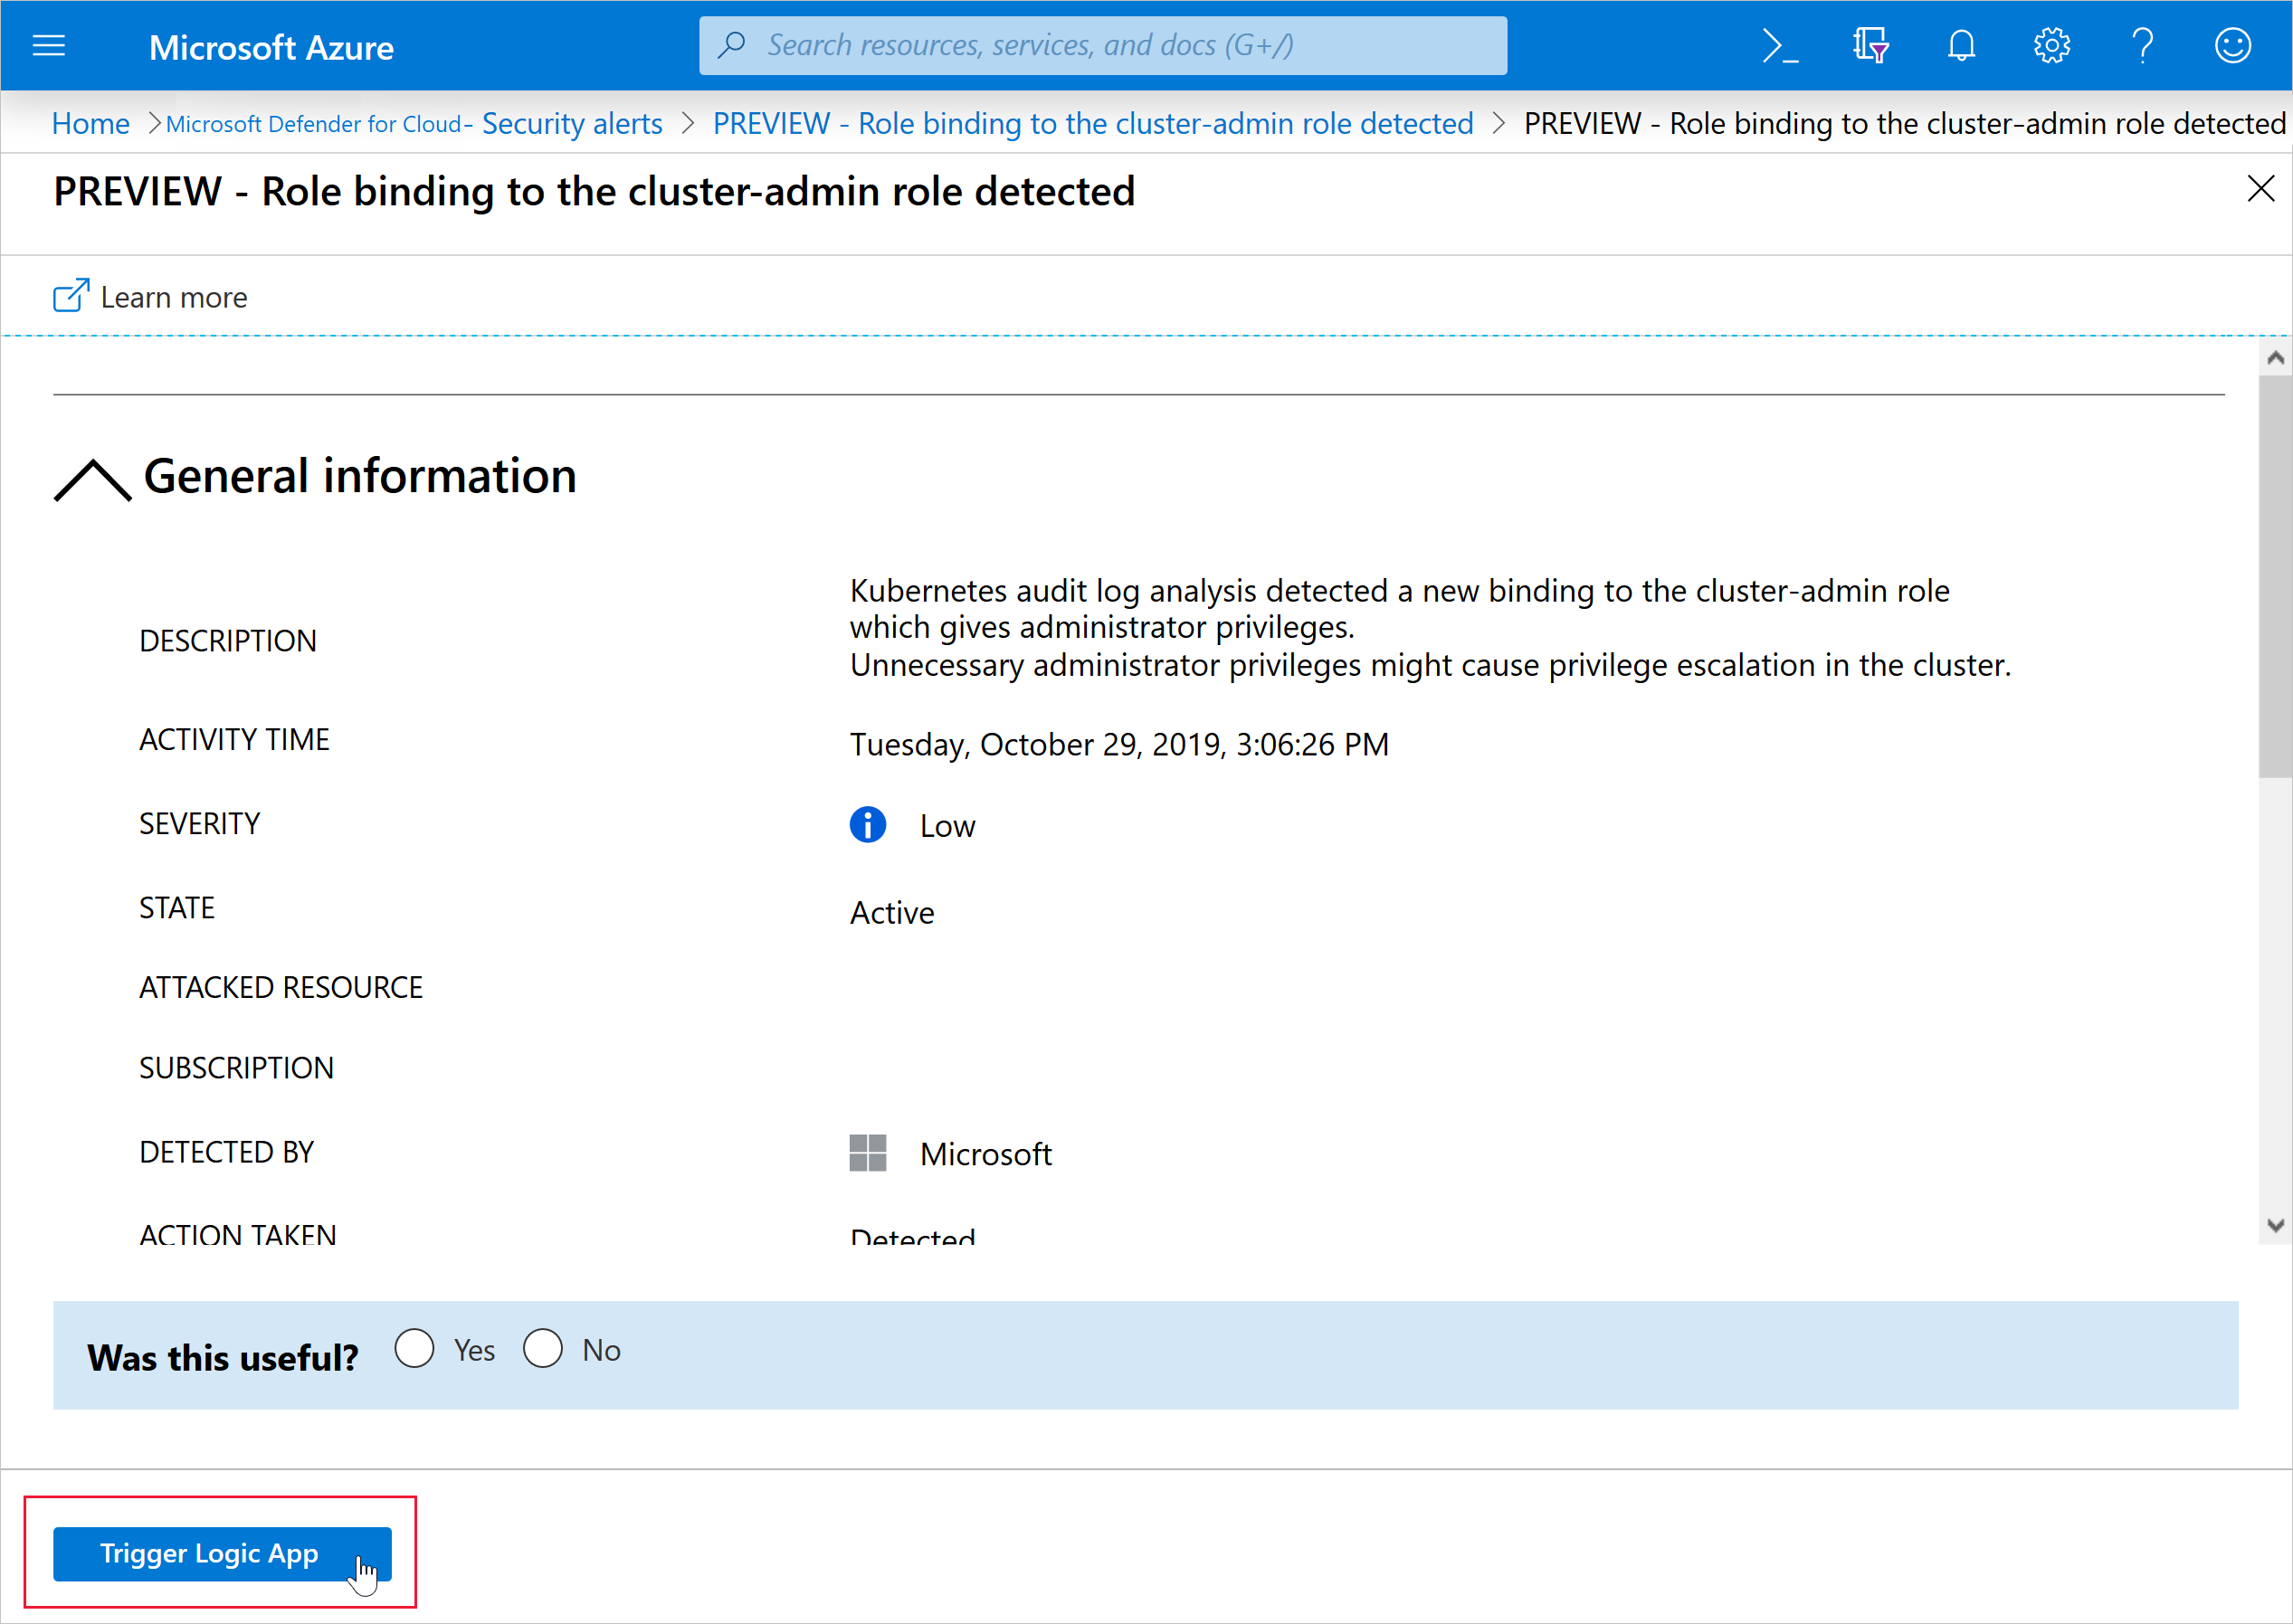Viewport: 2293px width, 1624px height.
Task: Go to Home breadcrumb
Action: 90,124
